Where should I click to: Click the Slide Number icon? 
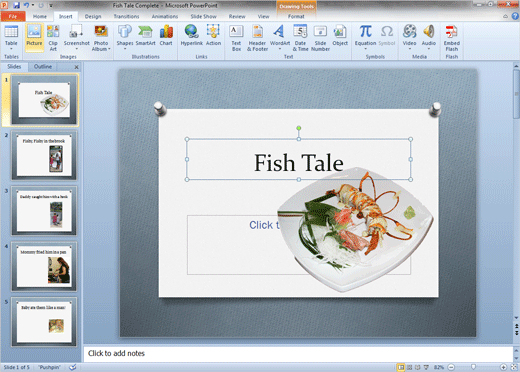[x=320, y=37]
